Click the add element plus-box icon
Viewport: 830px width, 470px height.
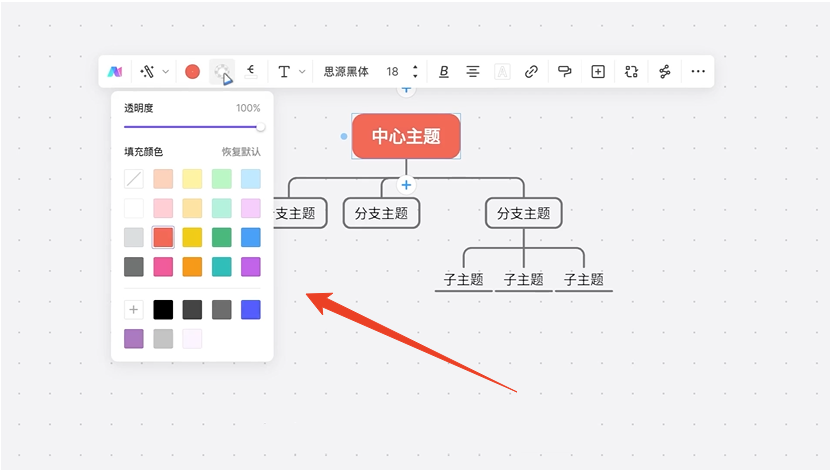pos(598,72)
